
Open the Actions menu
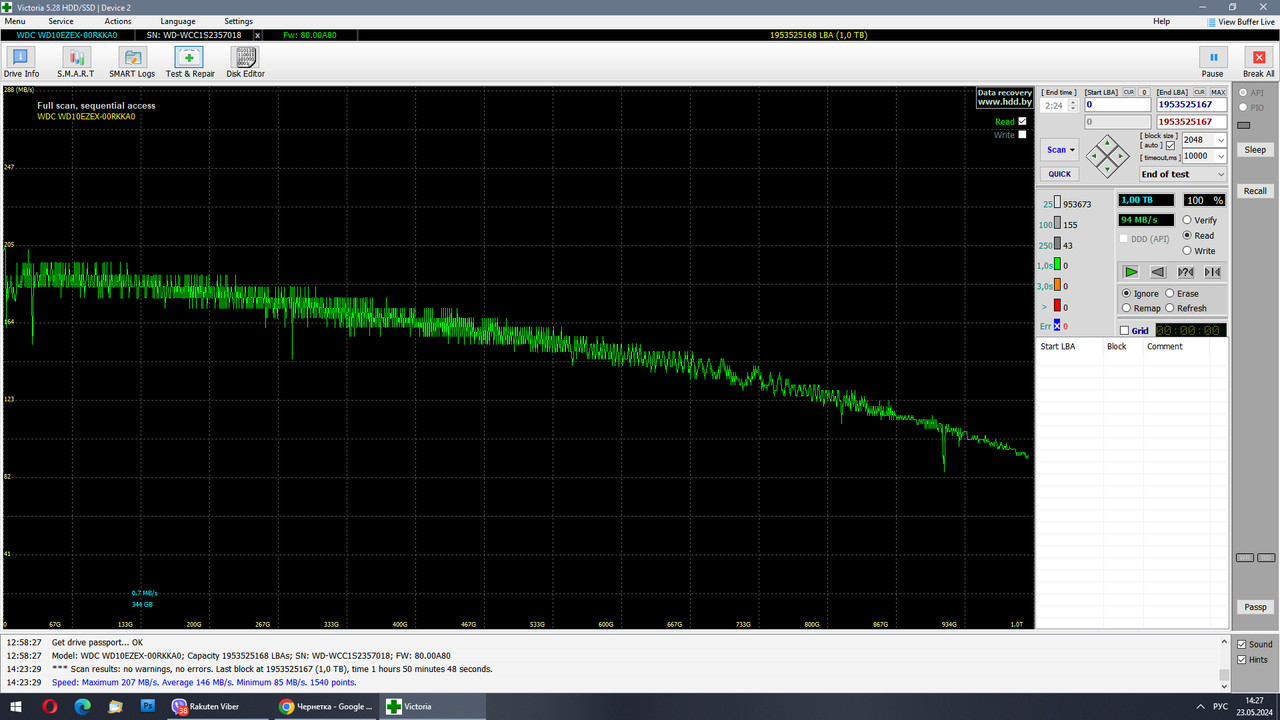coord(118,21)
